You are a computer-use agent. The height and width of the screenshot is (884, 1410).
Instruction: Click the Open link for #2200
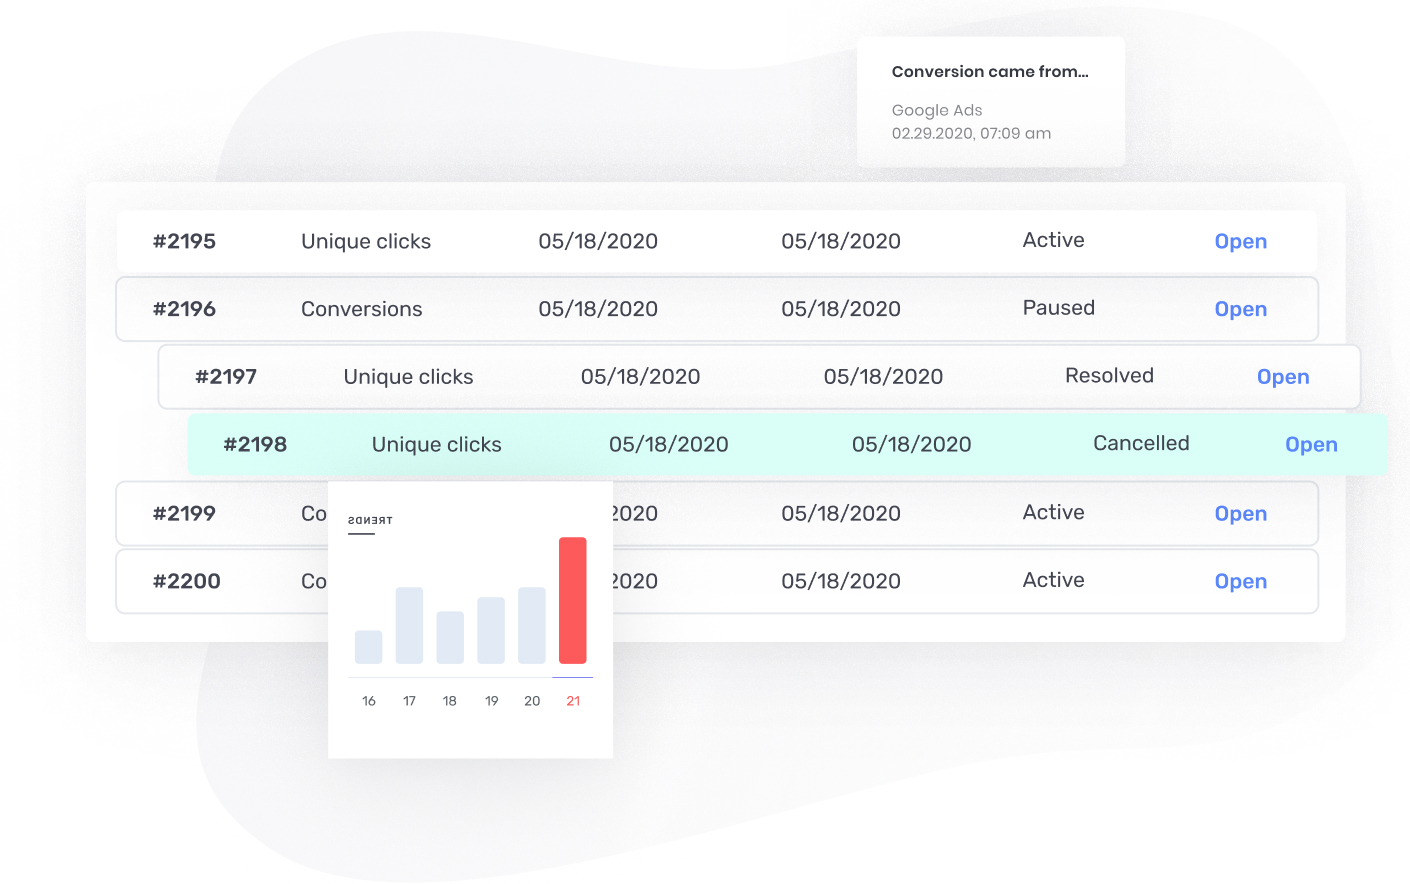click(1240, 581)
